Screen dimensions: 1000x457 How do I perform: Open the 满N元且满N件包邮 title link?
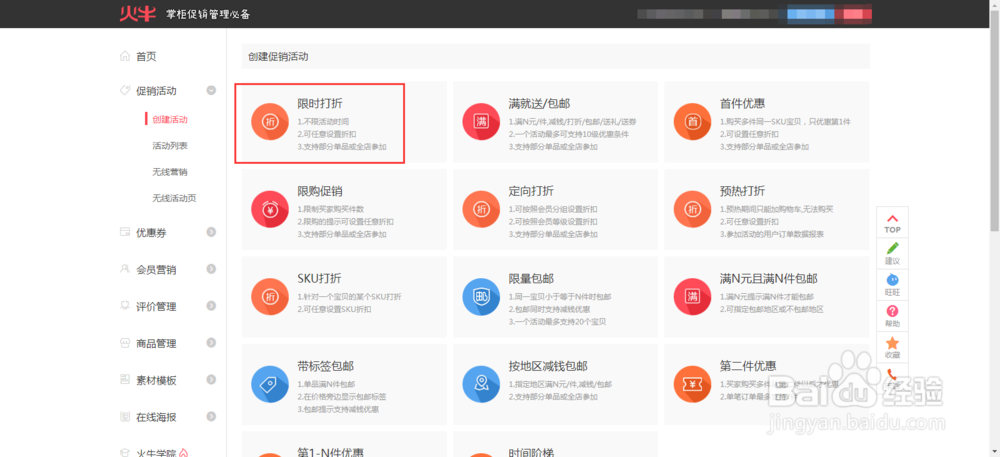(768, 279)
